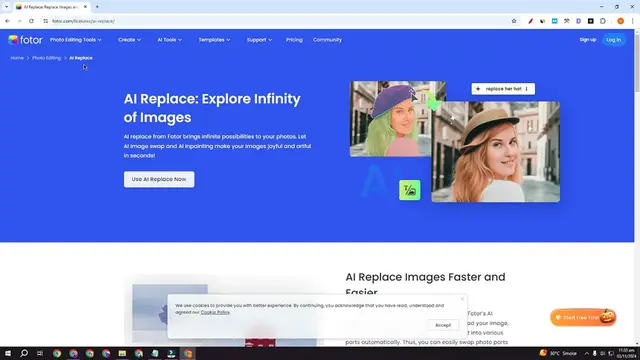Click the microphone tray icon
Image resolution: width=640 pixels, height=360 pixels.
595,353
